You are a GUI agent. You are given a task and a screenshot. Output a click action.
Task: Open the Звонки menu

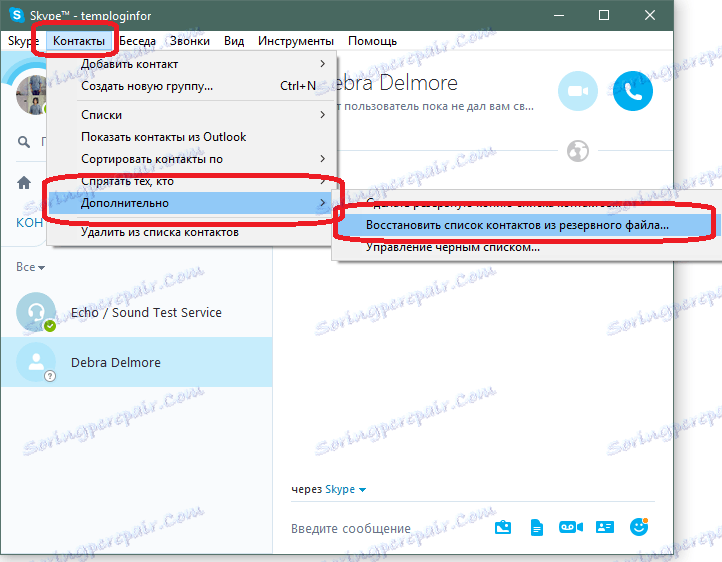pyautogui.click(x=190, y=41)
